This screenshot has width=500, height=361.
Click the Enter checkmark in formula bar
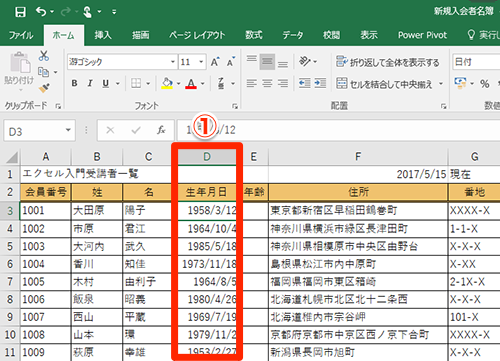coord(136,130)
